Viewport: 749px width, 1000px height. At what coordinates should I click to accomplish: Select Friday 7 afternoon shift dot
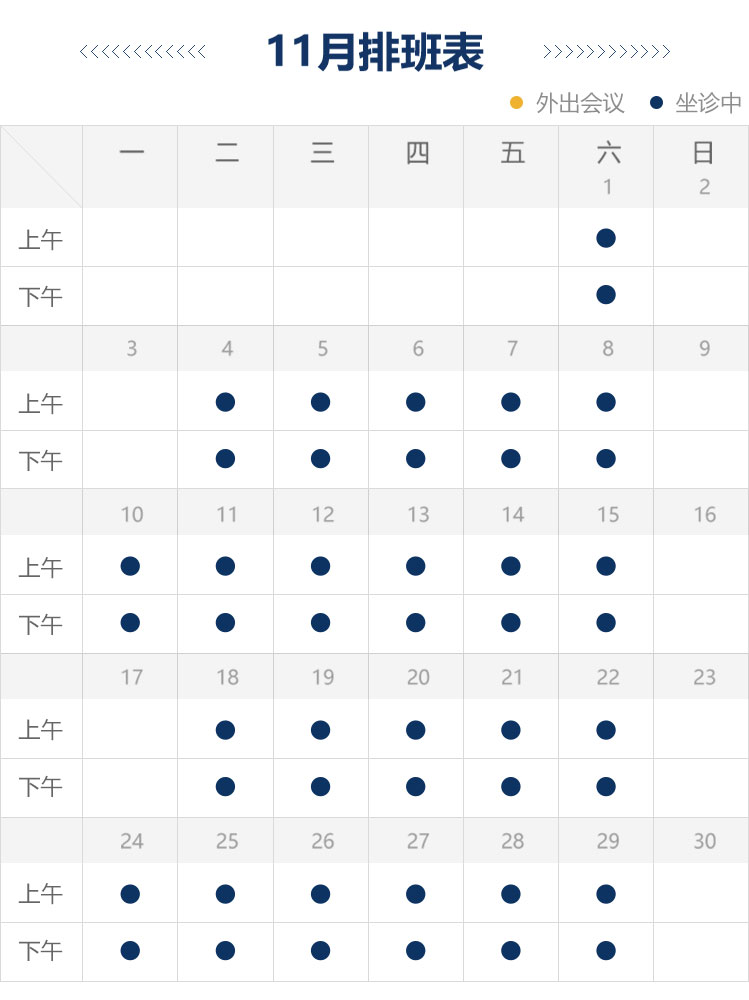pyautogui.click(x=511, y=459)
